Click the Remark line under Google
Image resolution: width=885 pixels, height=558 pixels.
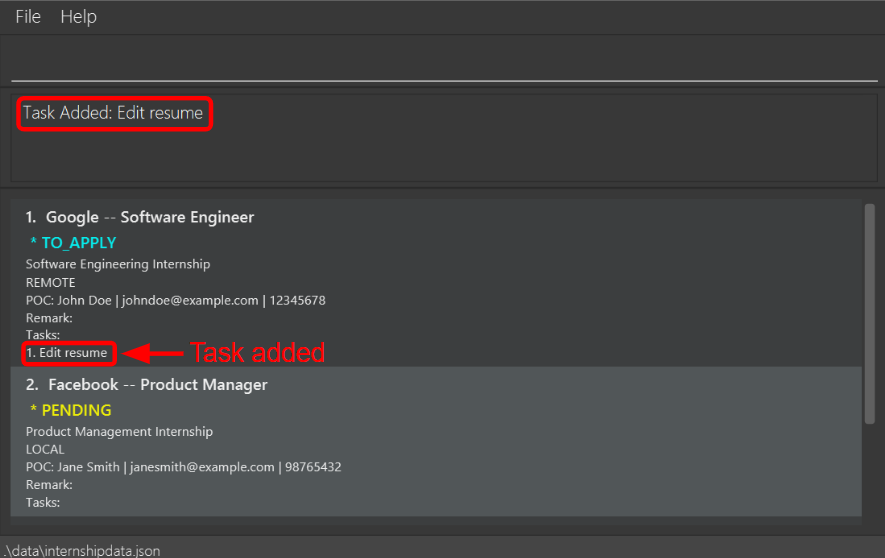[49, 318]
